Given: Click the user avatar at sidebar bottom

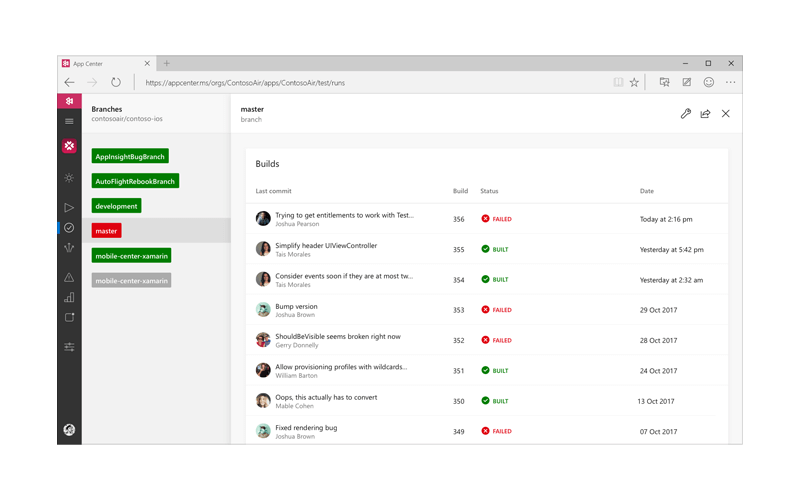Looking at the screenshot, I should click(69, 430).
